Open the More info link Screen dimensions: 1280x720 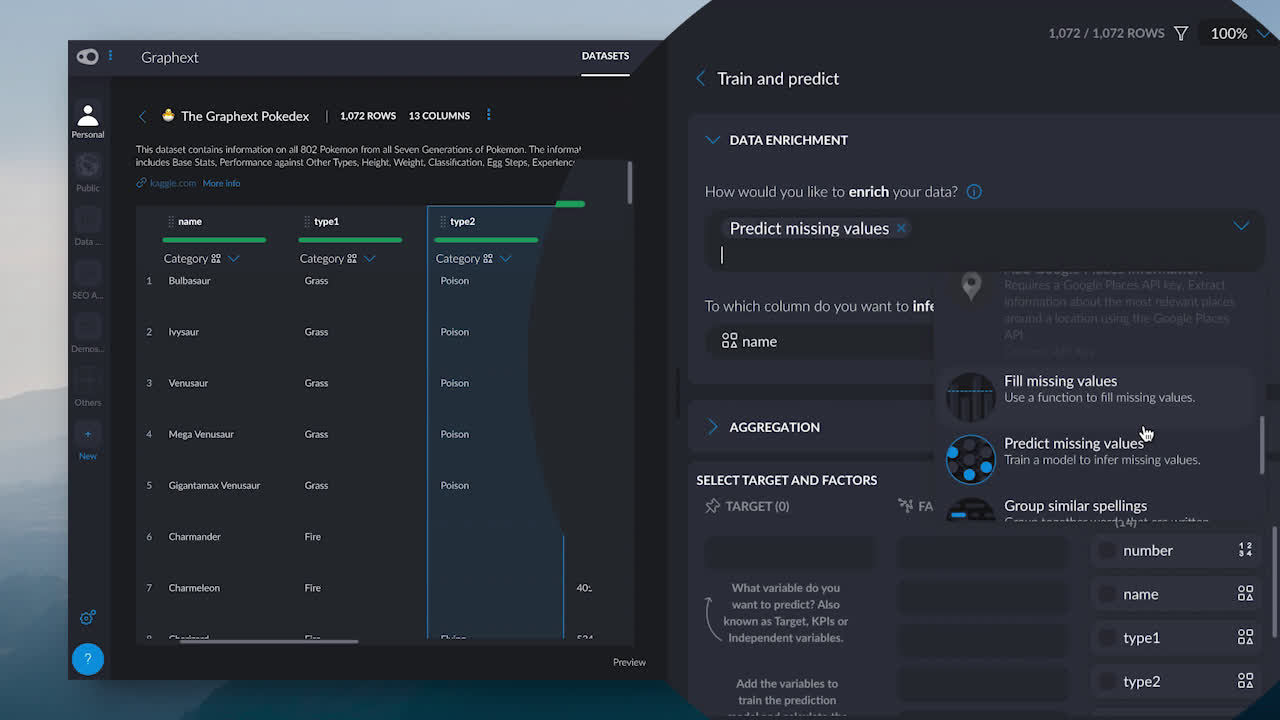[x=221, y=183]
